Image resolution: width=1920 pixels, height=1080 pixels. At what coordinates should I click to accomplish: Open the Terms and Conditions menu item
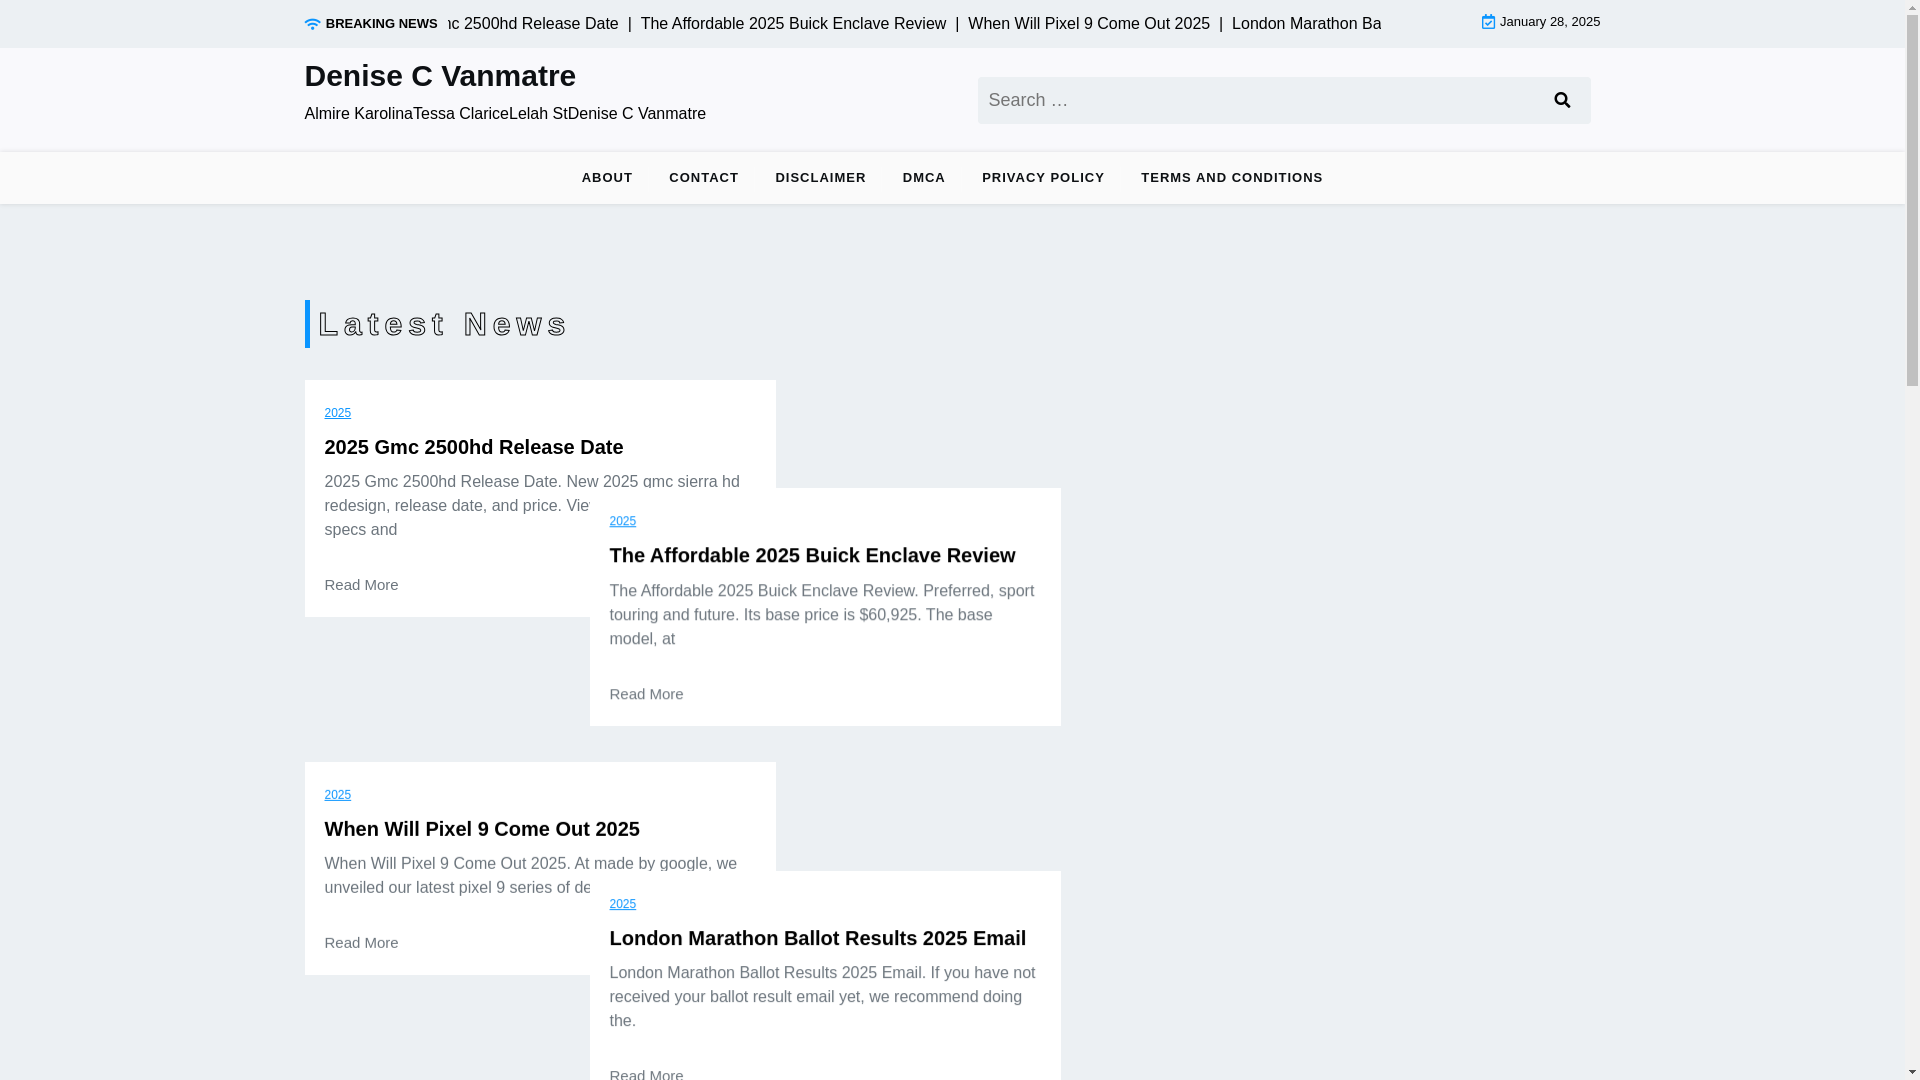pyautogui.click(x=1232, y=178)
